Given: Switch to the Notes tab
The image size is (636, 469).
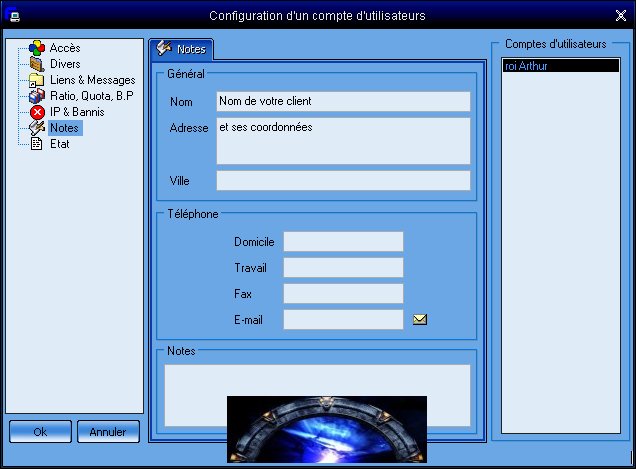Looking at the screenshot, I should click(181, 49).
